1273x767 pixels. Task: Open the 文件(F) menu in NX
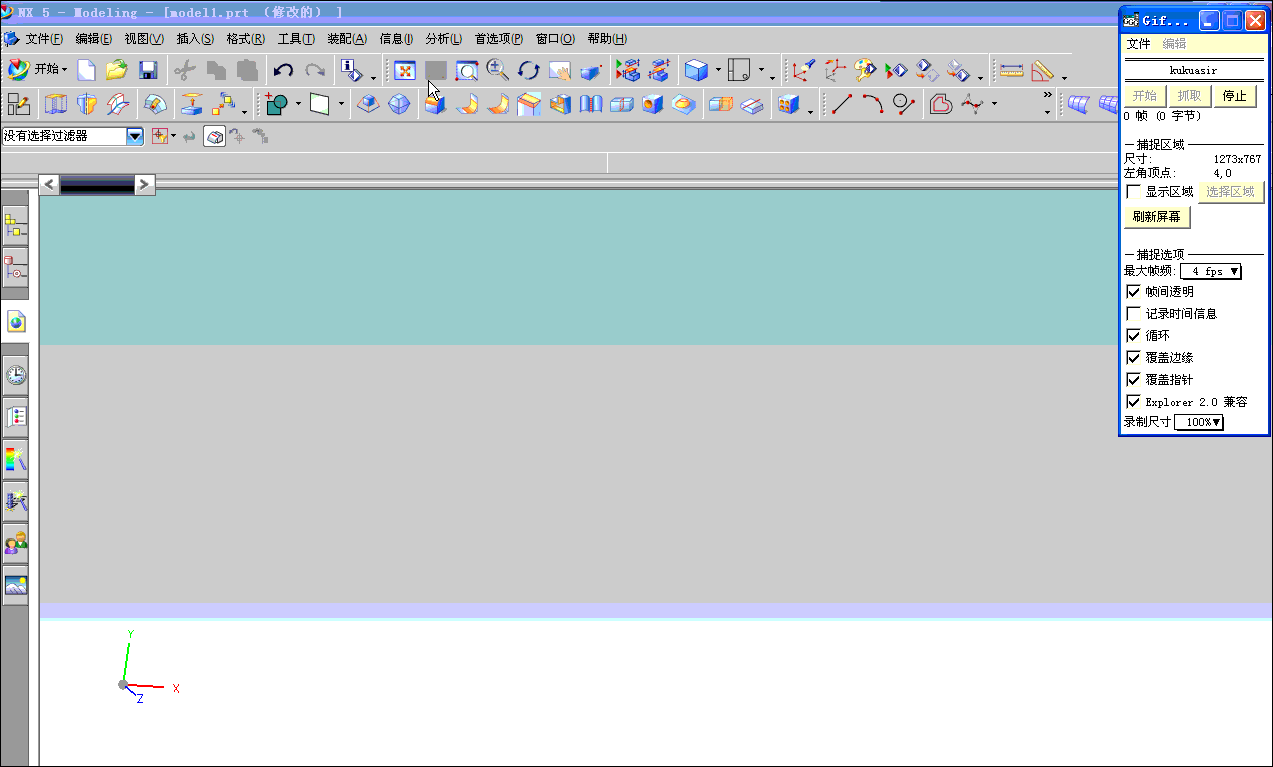point(44,39)
